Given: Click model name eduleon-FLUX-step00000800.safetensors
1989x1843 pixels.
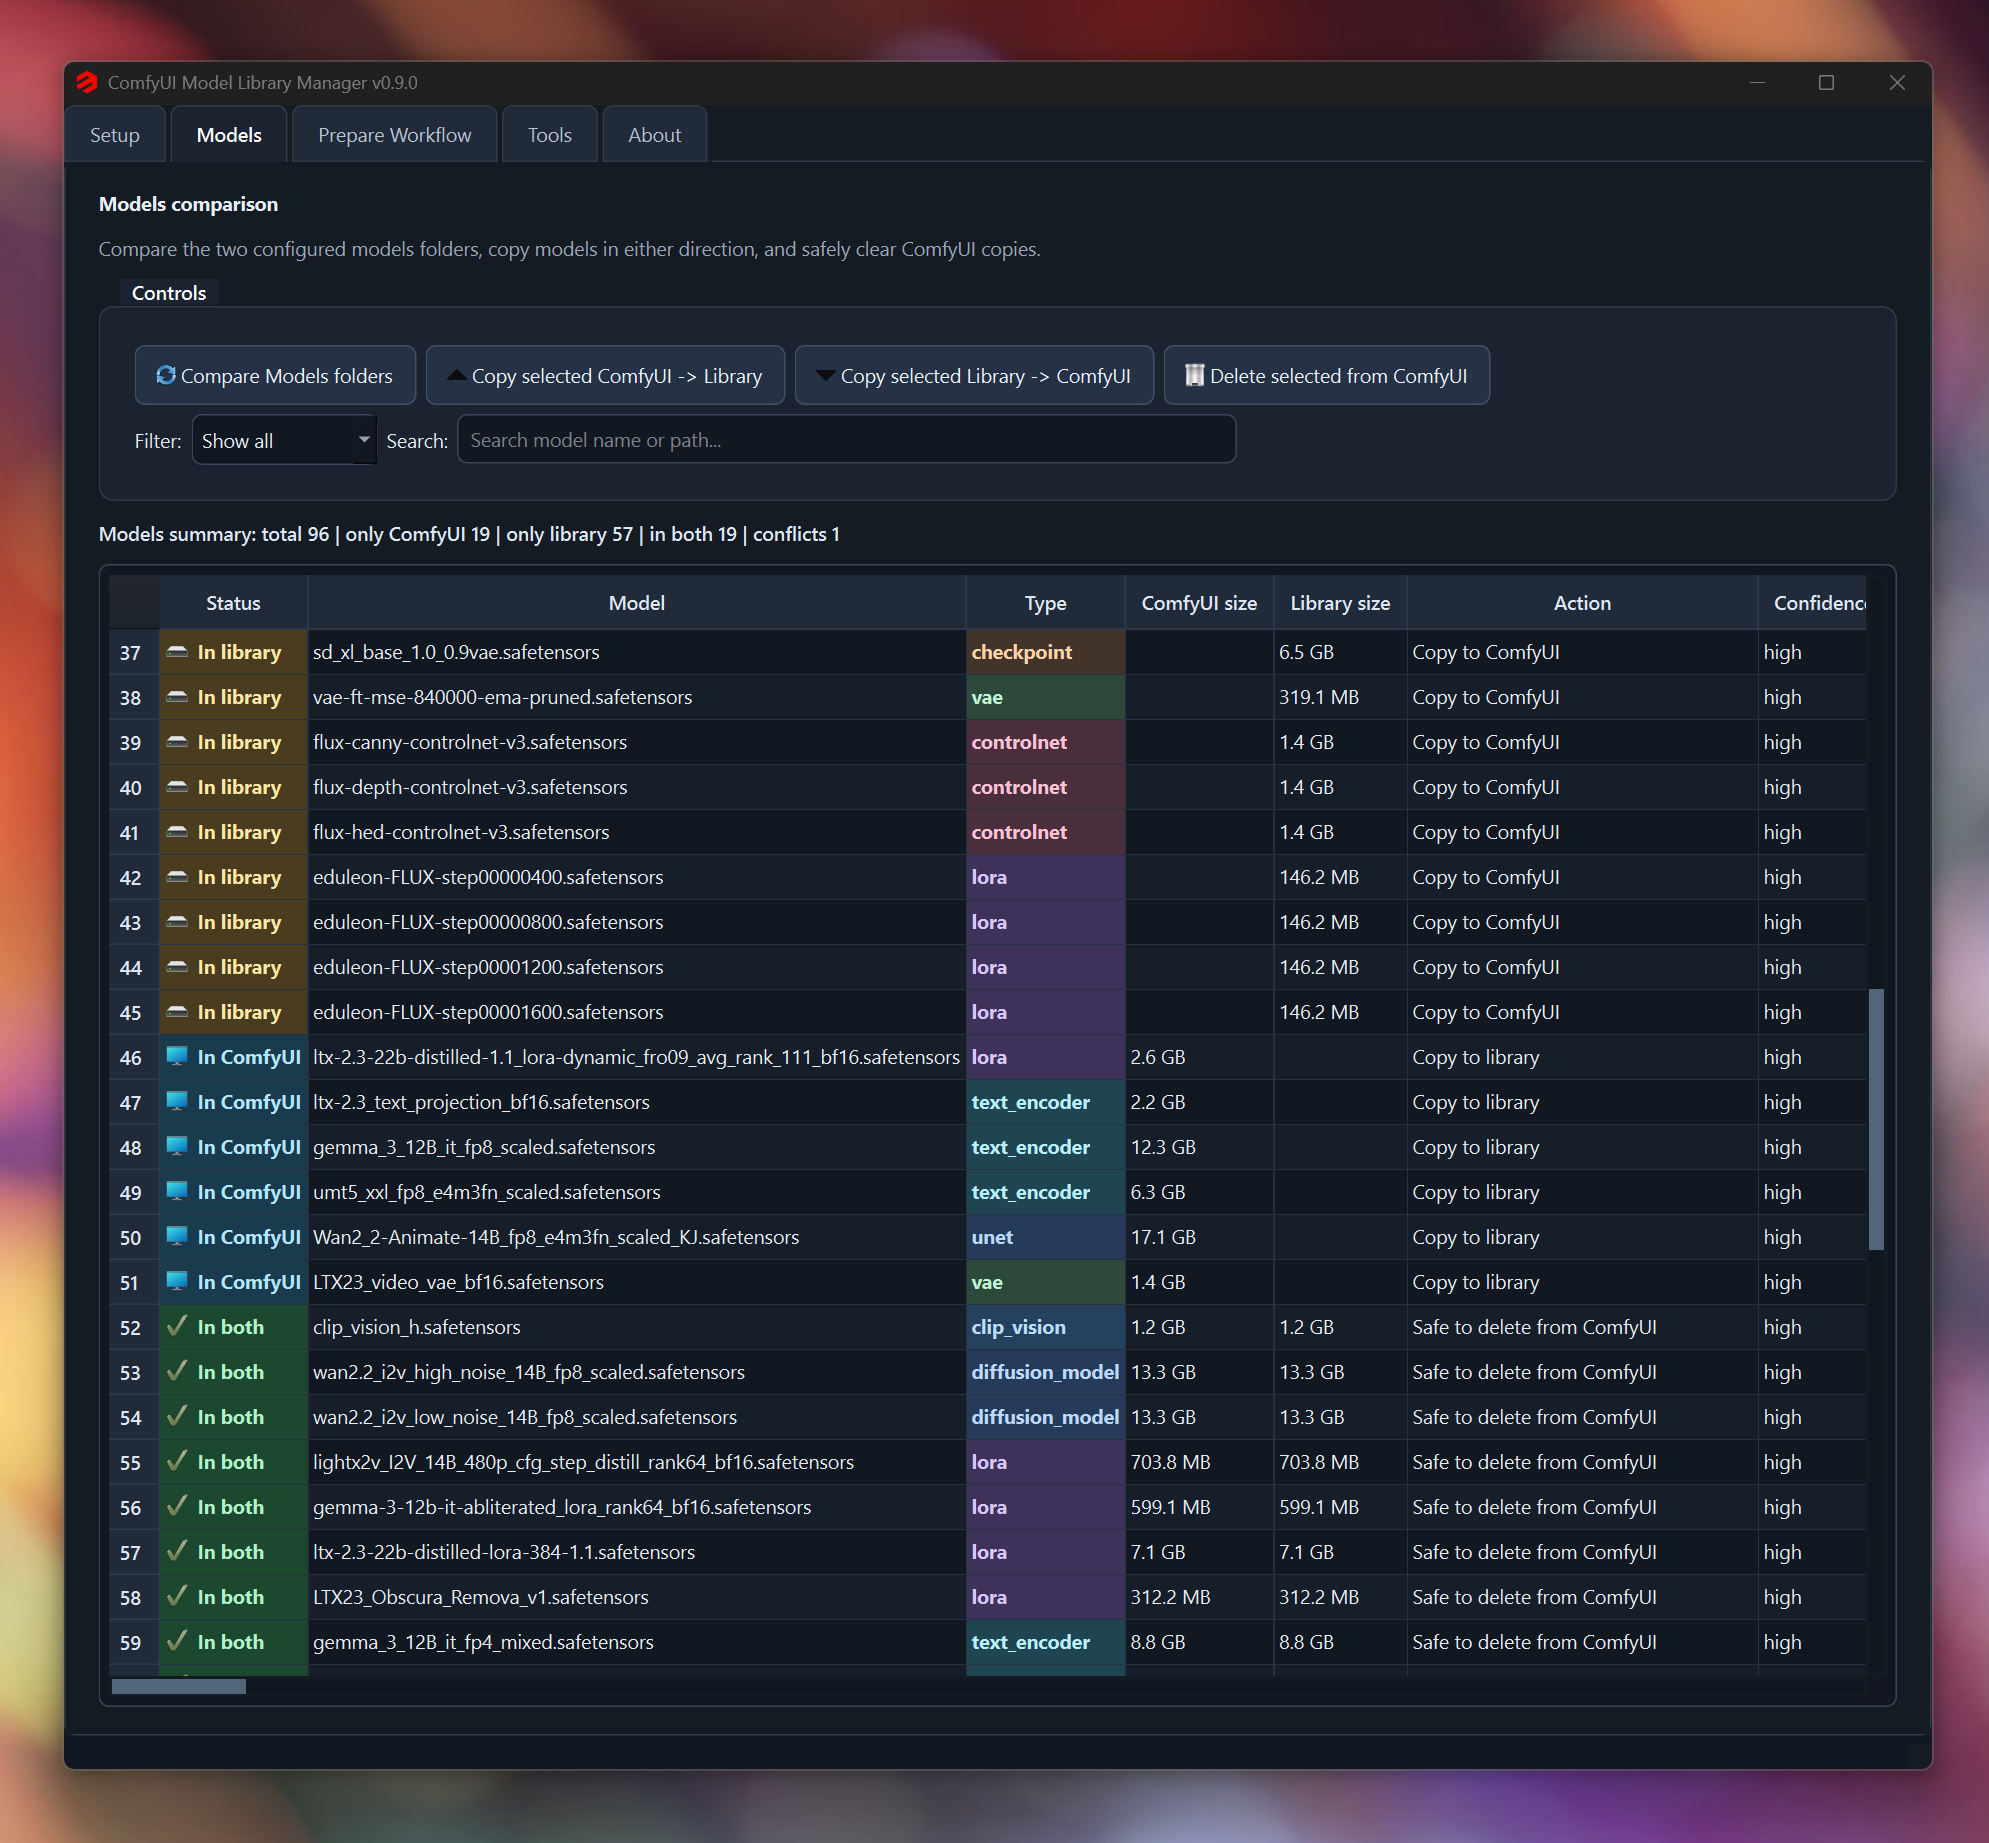Looking at the screenshot, I should click(488, 922).
